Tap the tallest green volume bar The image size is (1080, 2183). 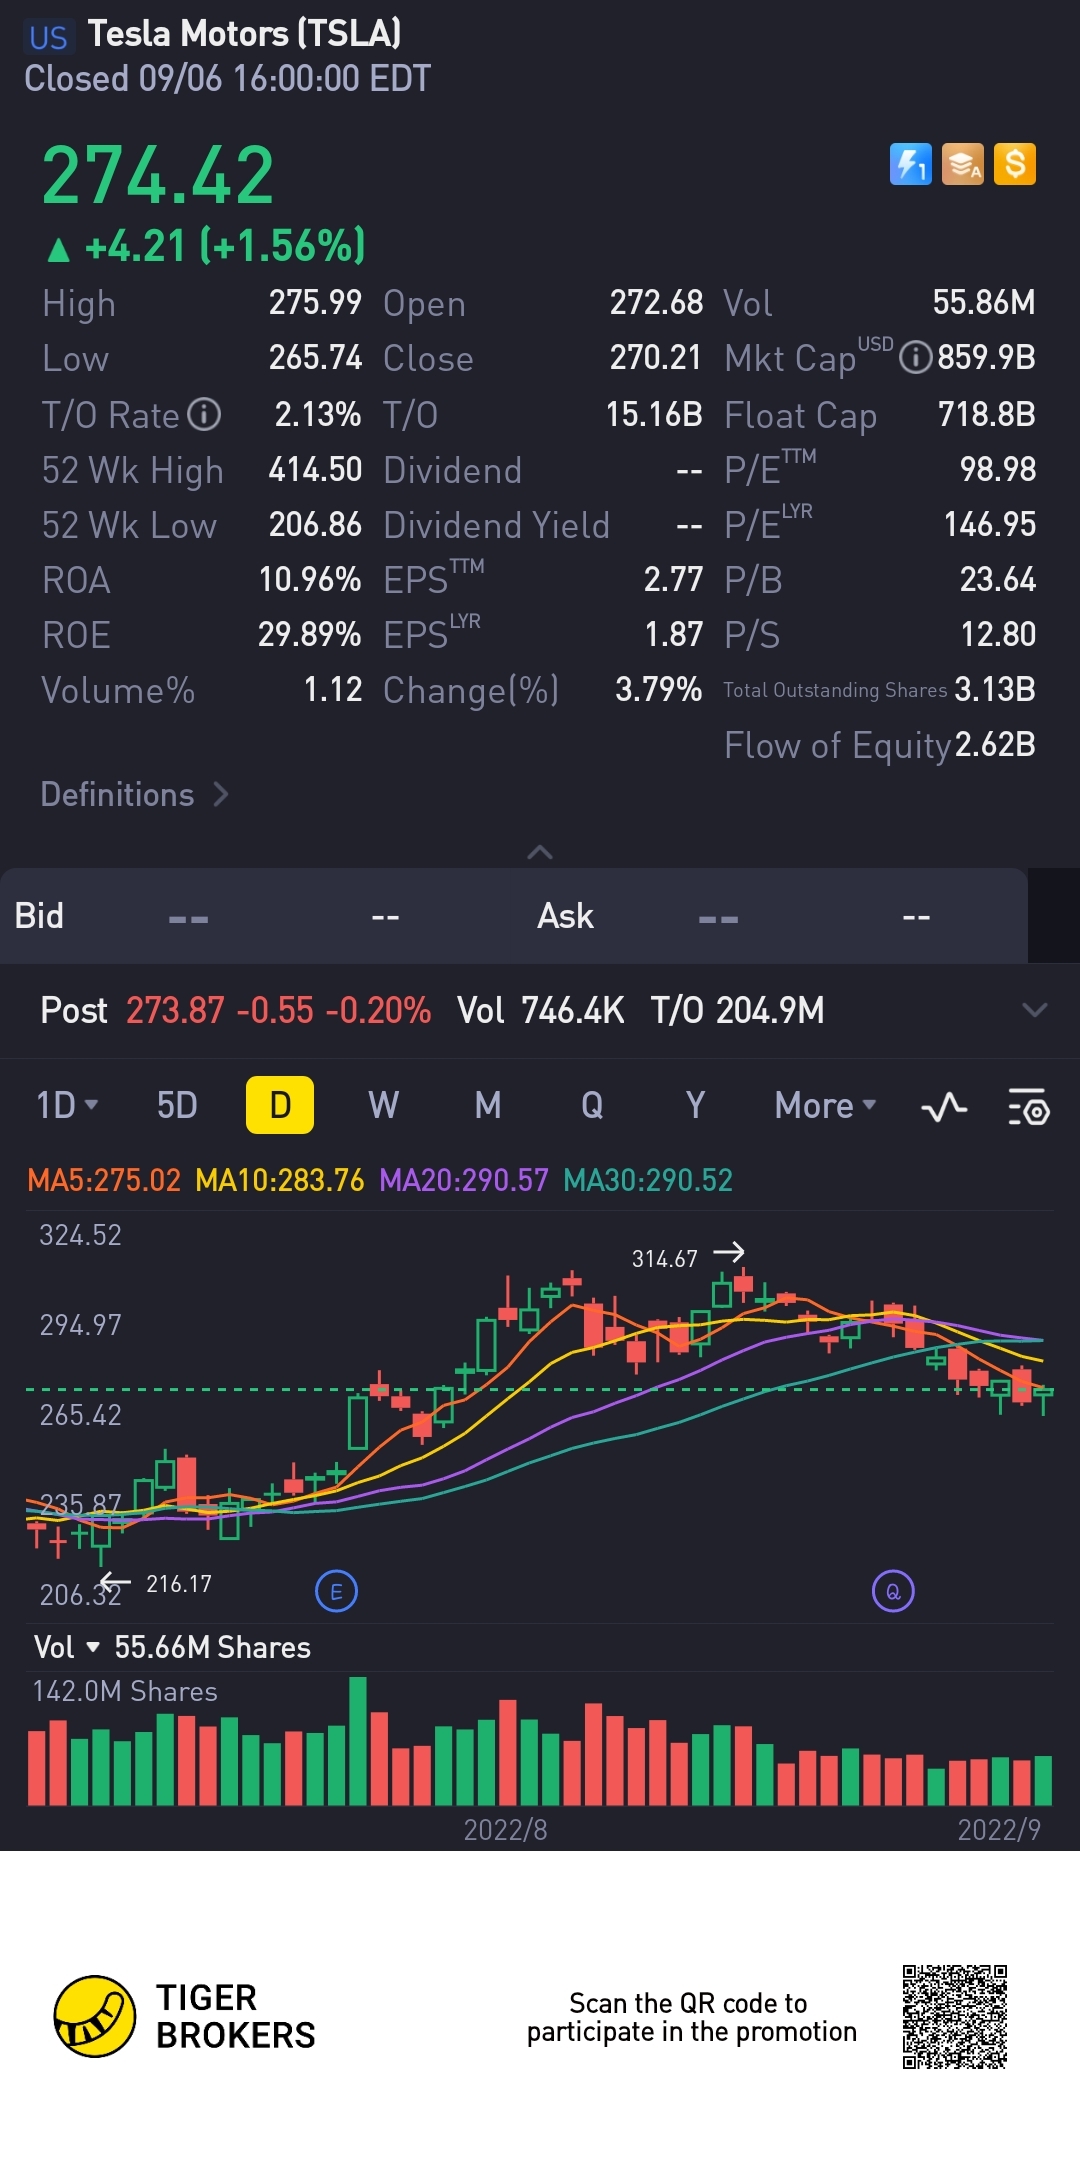pos(358,1741)
